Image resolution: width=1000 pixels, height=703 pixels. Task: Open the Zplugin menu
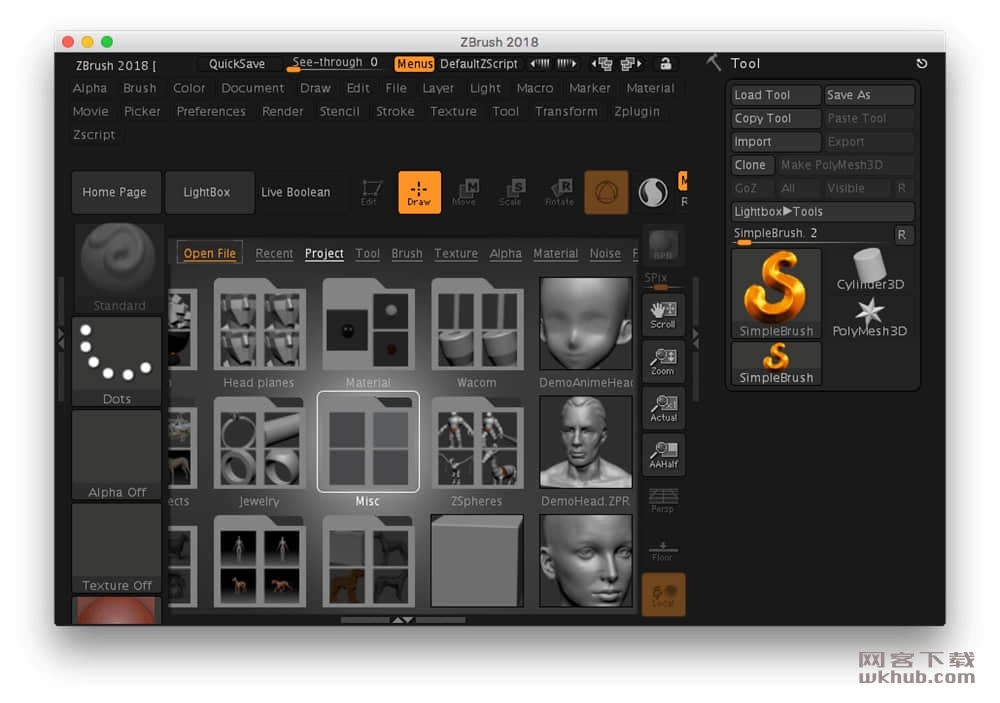click(x=637, y=112)
